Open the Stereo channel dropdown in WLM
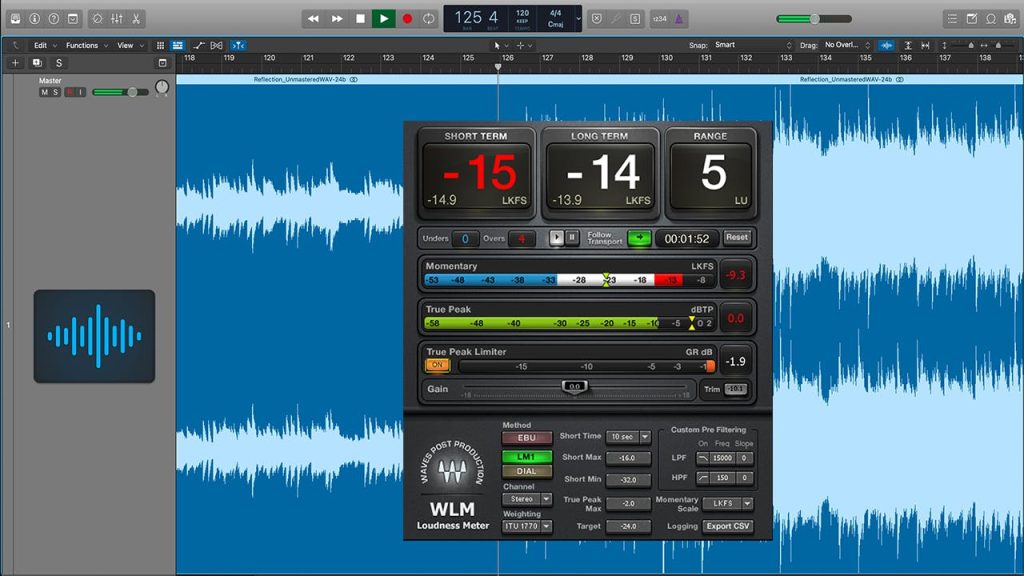The image size is (1024, 576). (526, 499)
